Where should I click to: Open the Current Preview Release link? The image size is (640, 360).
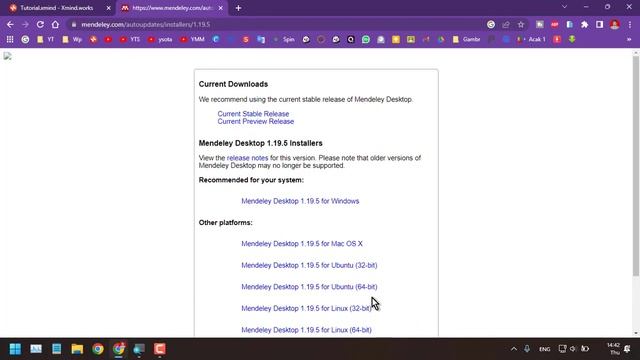coord(256,122)
